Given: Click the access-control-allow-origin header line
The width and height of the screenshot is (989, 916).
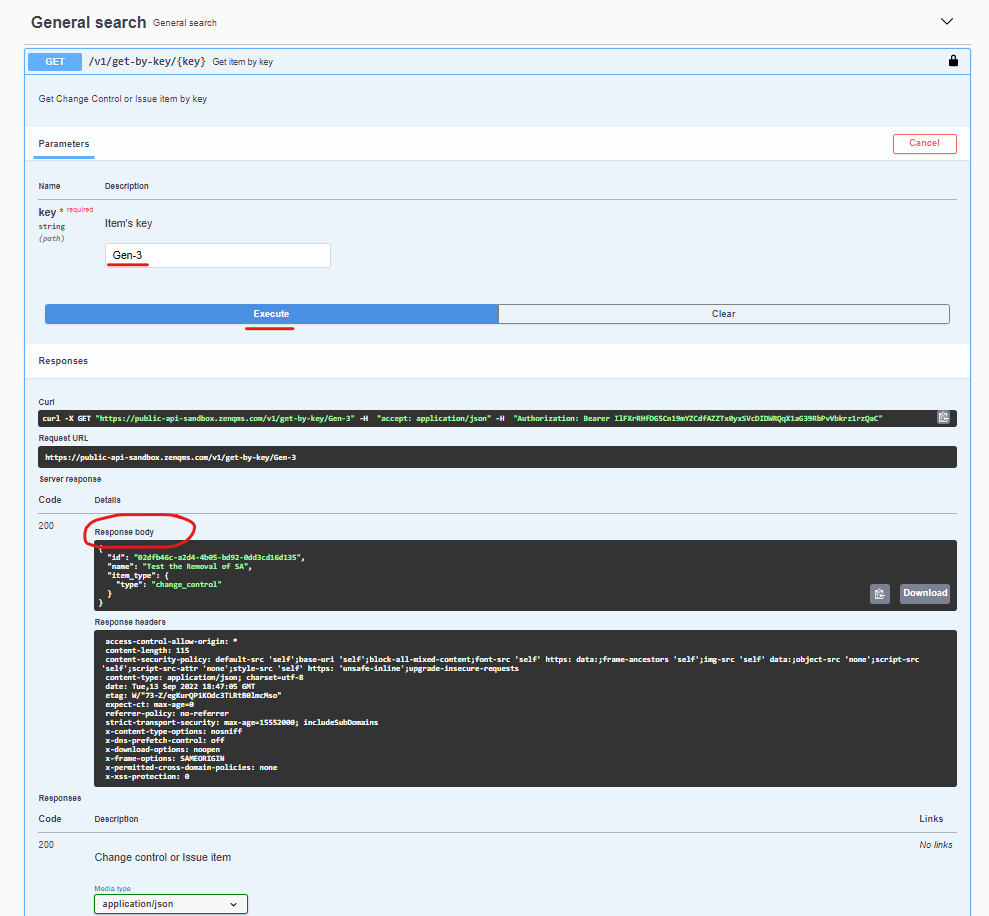Looking at the screenshot, I should (172, 641).
